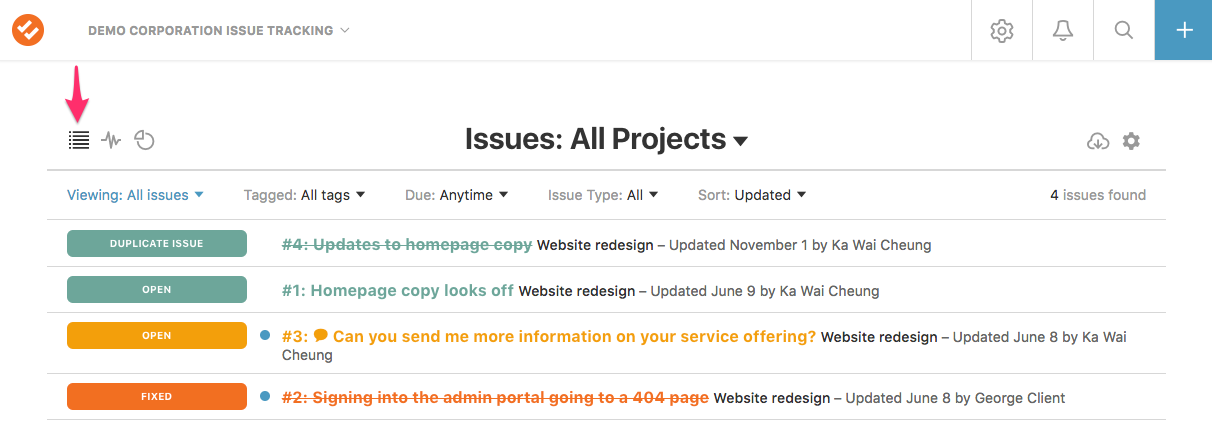Open issue list settings gear
Viewport: 1212px width, 431px height.
(x=1131, y=141)
